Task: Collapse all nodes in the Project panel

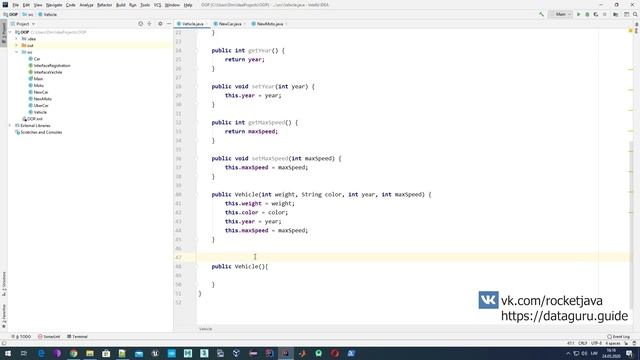Action: [x=149, y=24]
